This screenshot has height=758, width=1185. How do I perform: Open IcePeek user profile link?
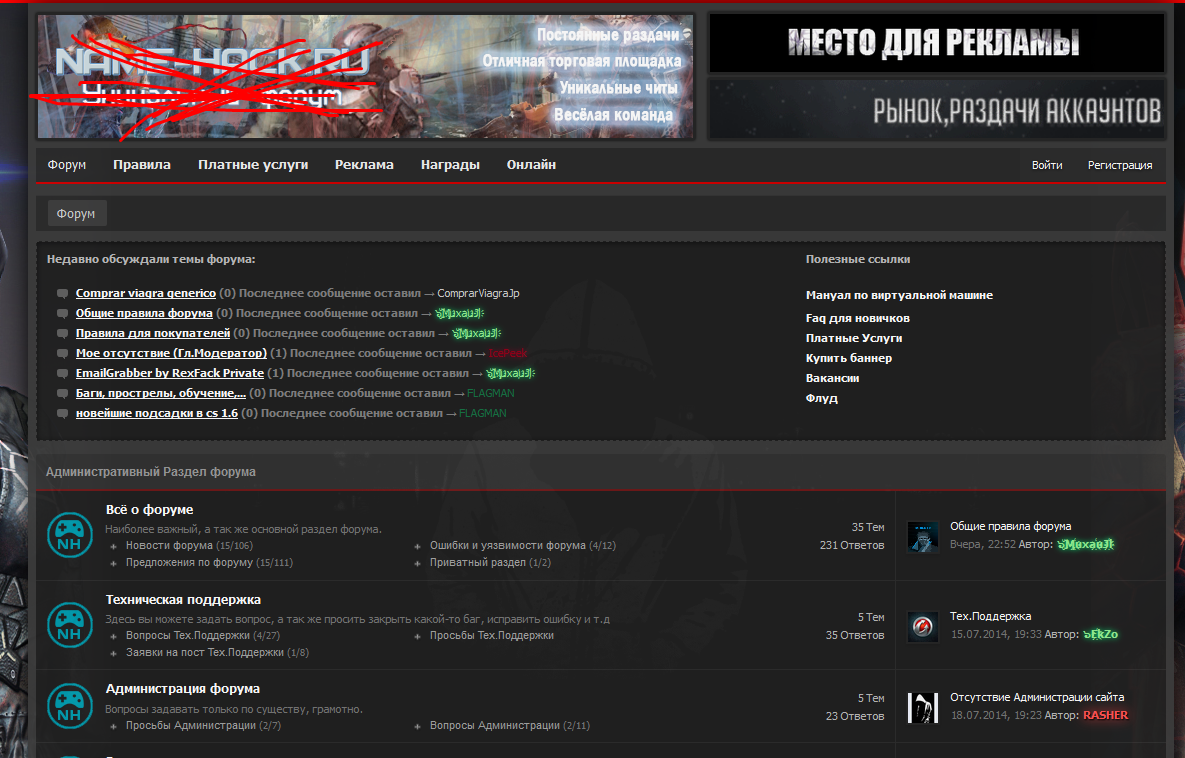pos(508,353)
